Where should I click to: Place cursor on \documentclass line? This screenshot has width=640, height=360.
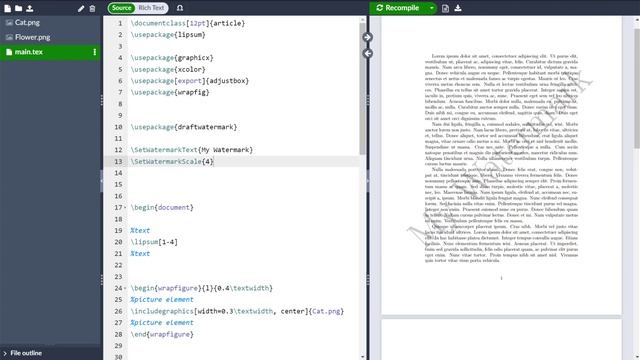pyautogui.click(x=188, y=23)
